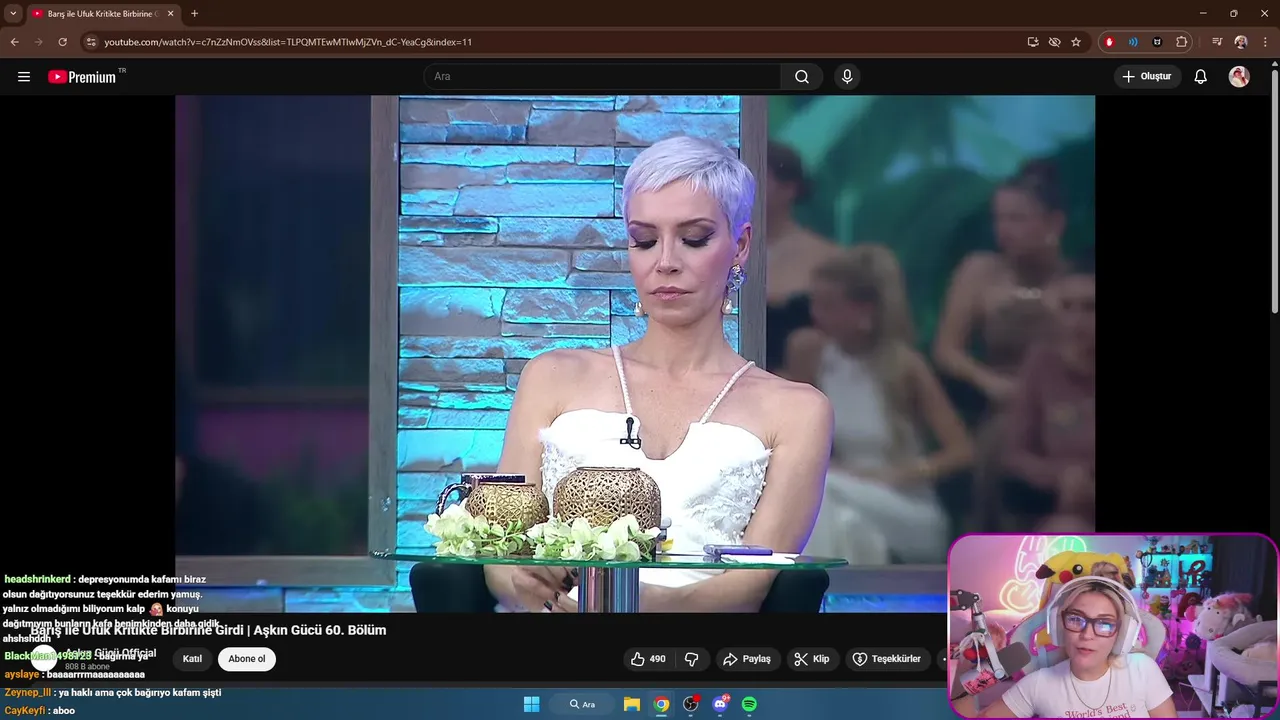The height and width of the screenshot is (720, 1280).
Task: Open Chrome three-dot menu
Action: pyautogui.click(x=1265, y=42)
